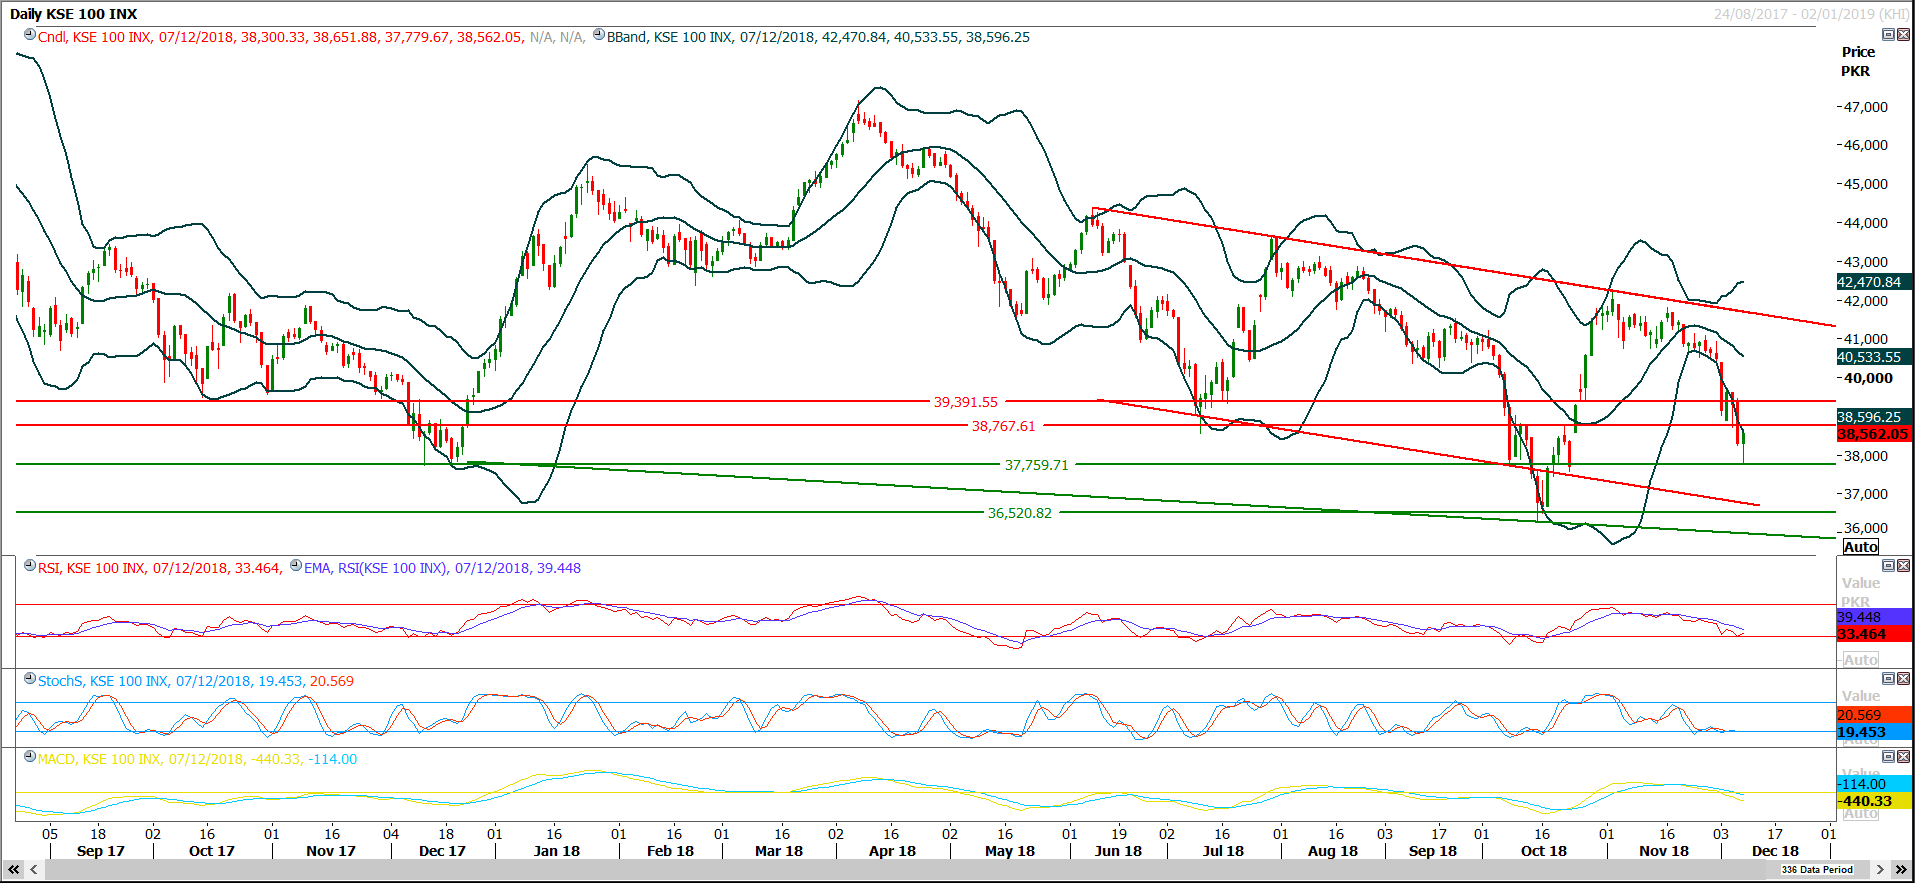Click the 45,000 price axis label
This screenshot has height=883, width=1915.
click(1866, 184)
